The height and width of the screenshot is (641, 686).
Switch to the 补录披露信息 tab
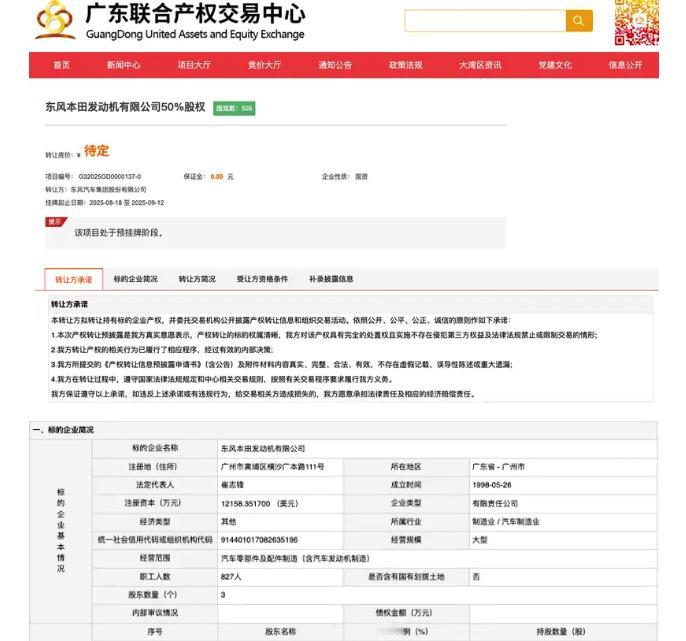[331, 279]
